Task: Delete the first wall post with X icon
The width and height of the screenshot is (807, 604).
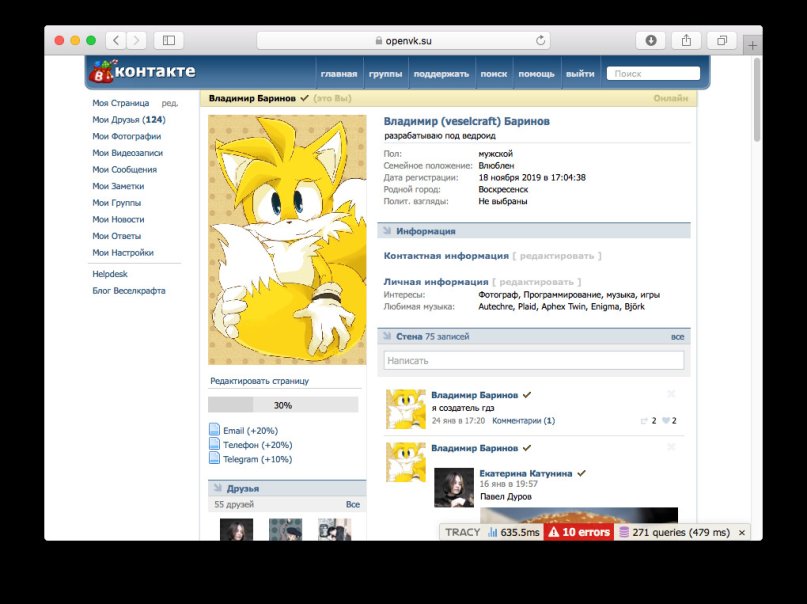Action: tap(671, 394)
